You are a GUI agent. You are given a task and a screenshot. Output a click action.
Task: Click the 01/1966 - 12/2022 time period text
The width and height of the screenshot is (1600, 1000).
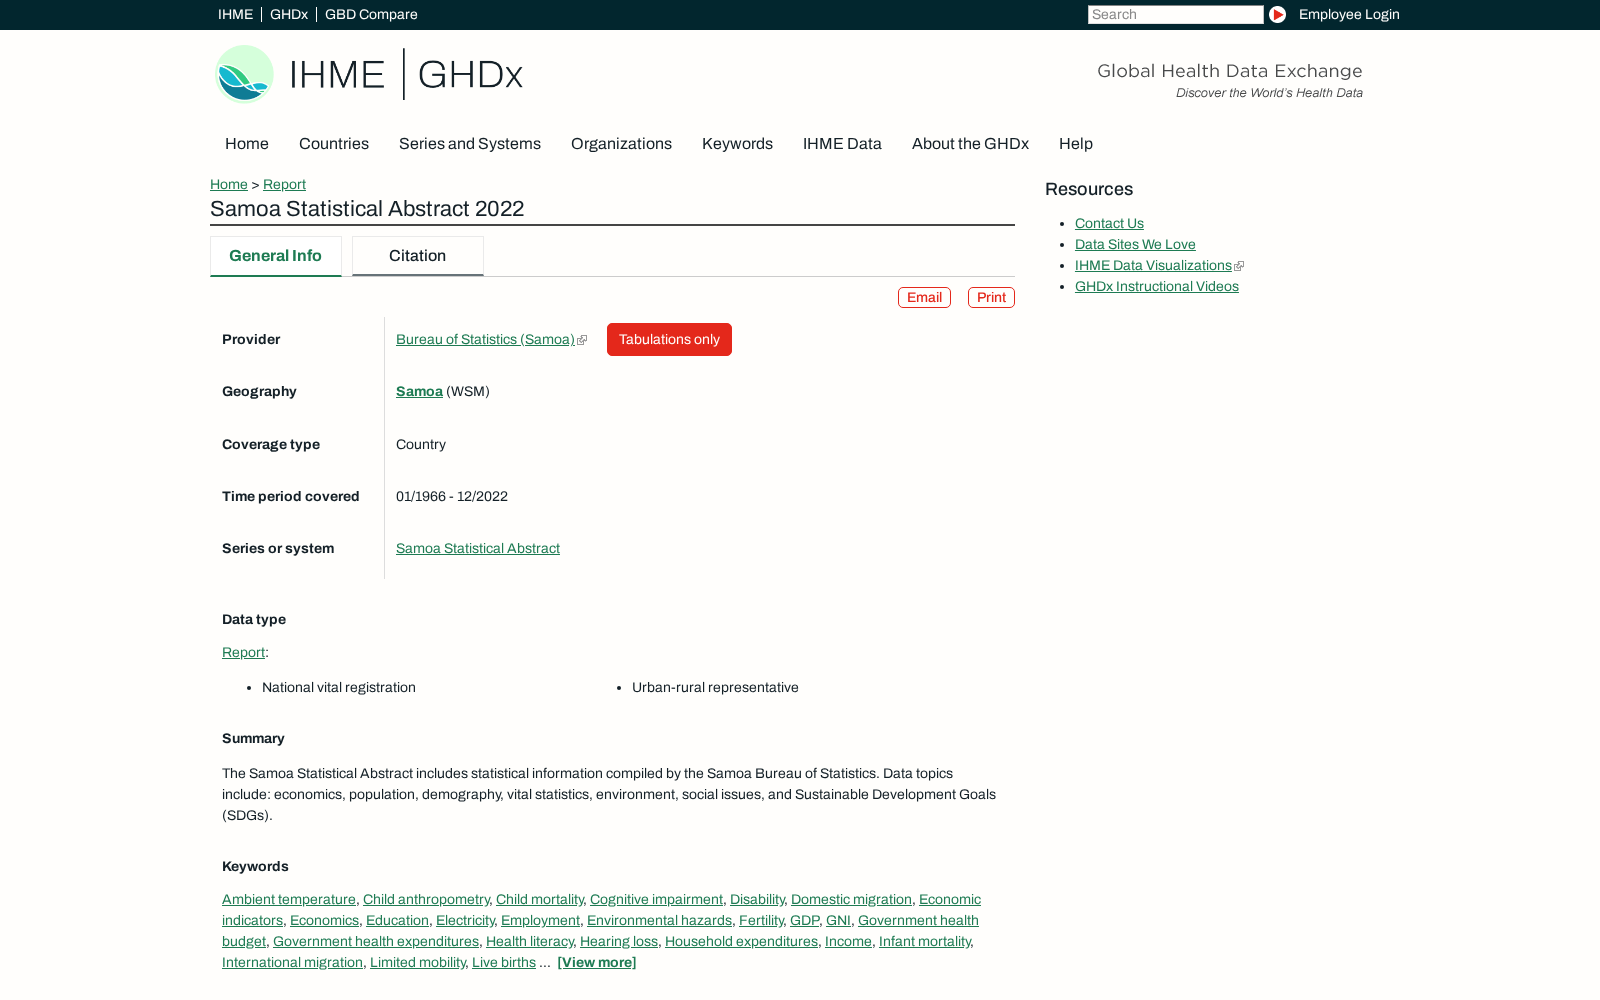pyautogui.click(x=452, y=497)
